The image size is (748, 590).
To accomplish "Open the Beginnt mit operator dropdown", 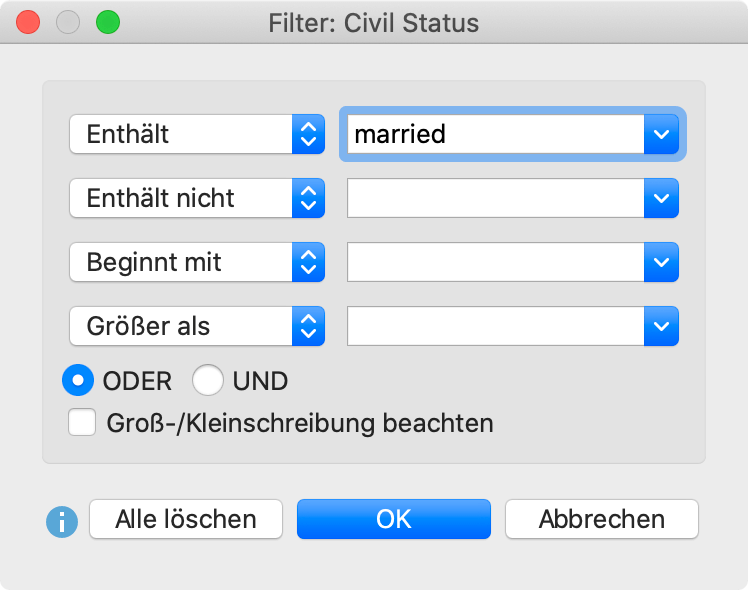I will [x=197, y=262].
